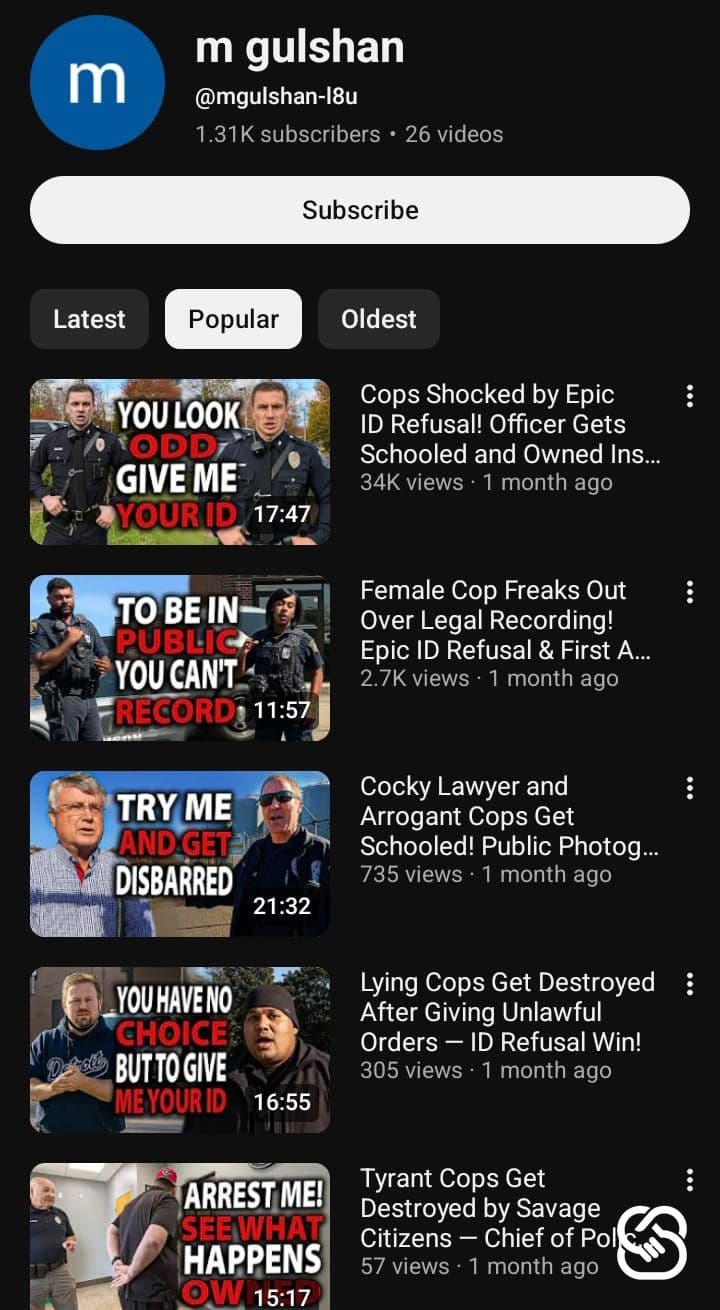Open three-dot menu for Tyrant Cops video
Screen dimensions: 720x1310
click(x=690, y=1180)
